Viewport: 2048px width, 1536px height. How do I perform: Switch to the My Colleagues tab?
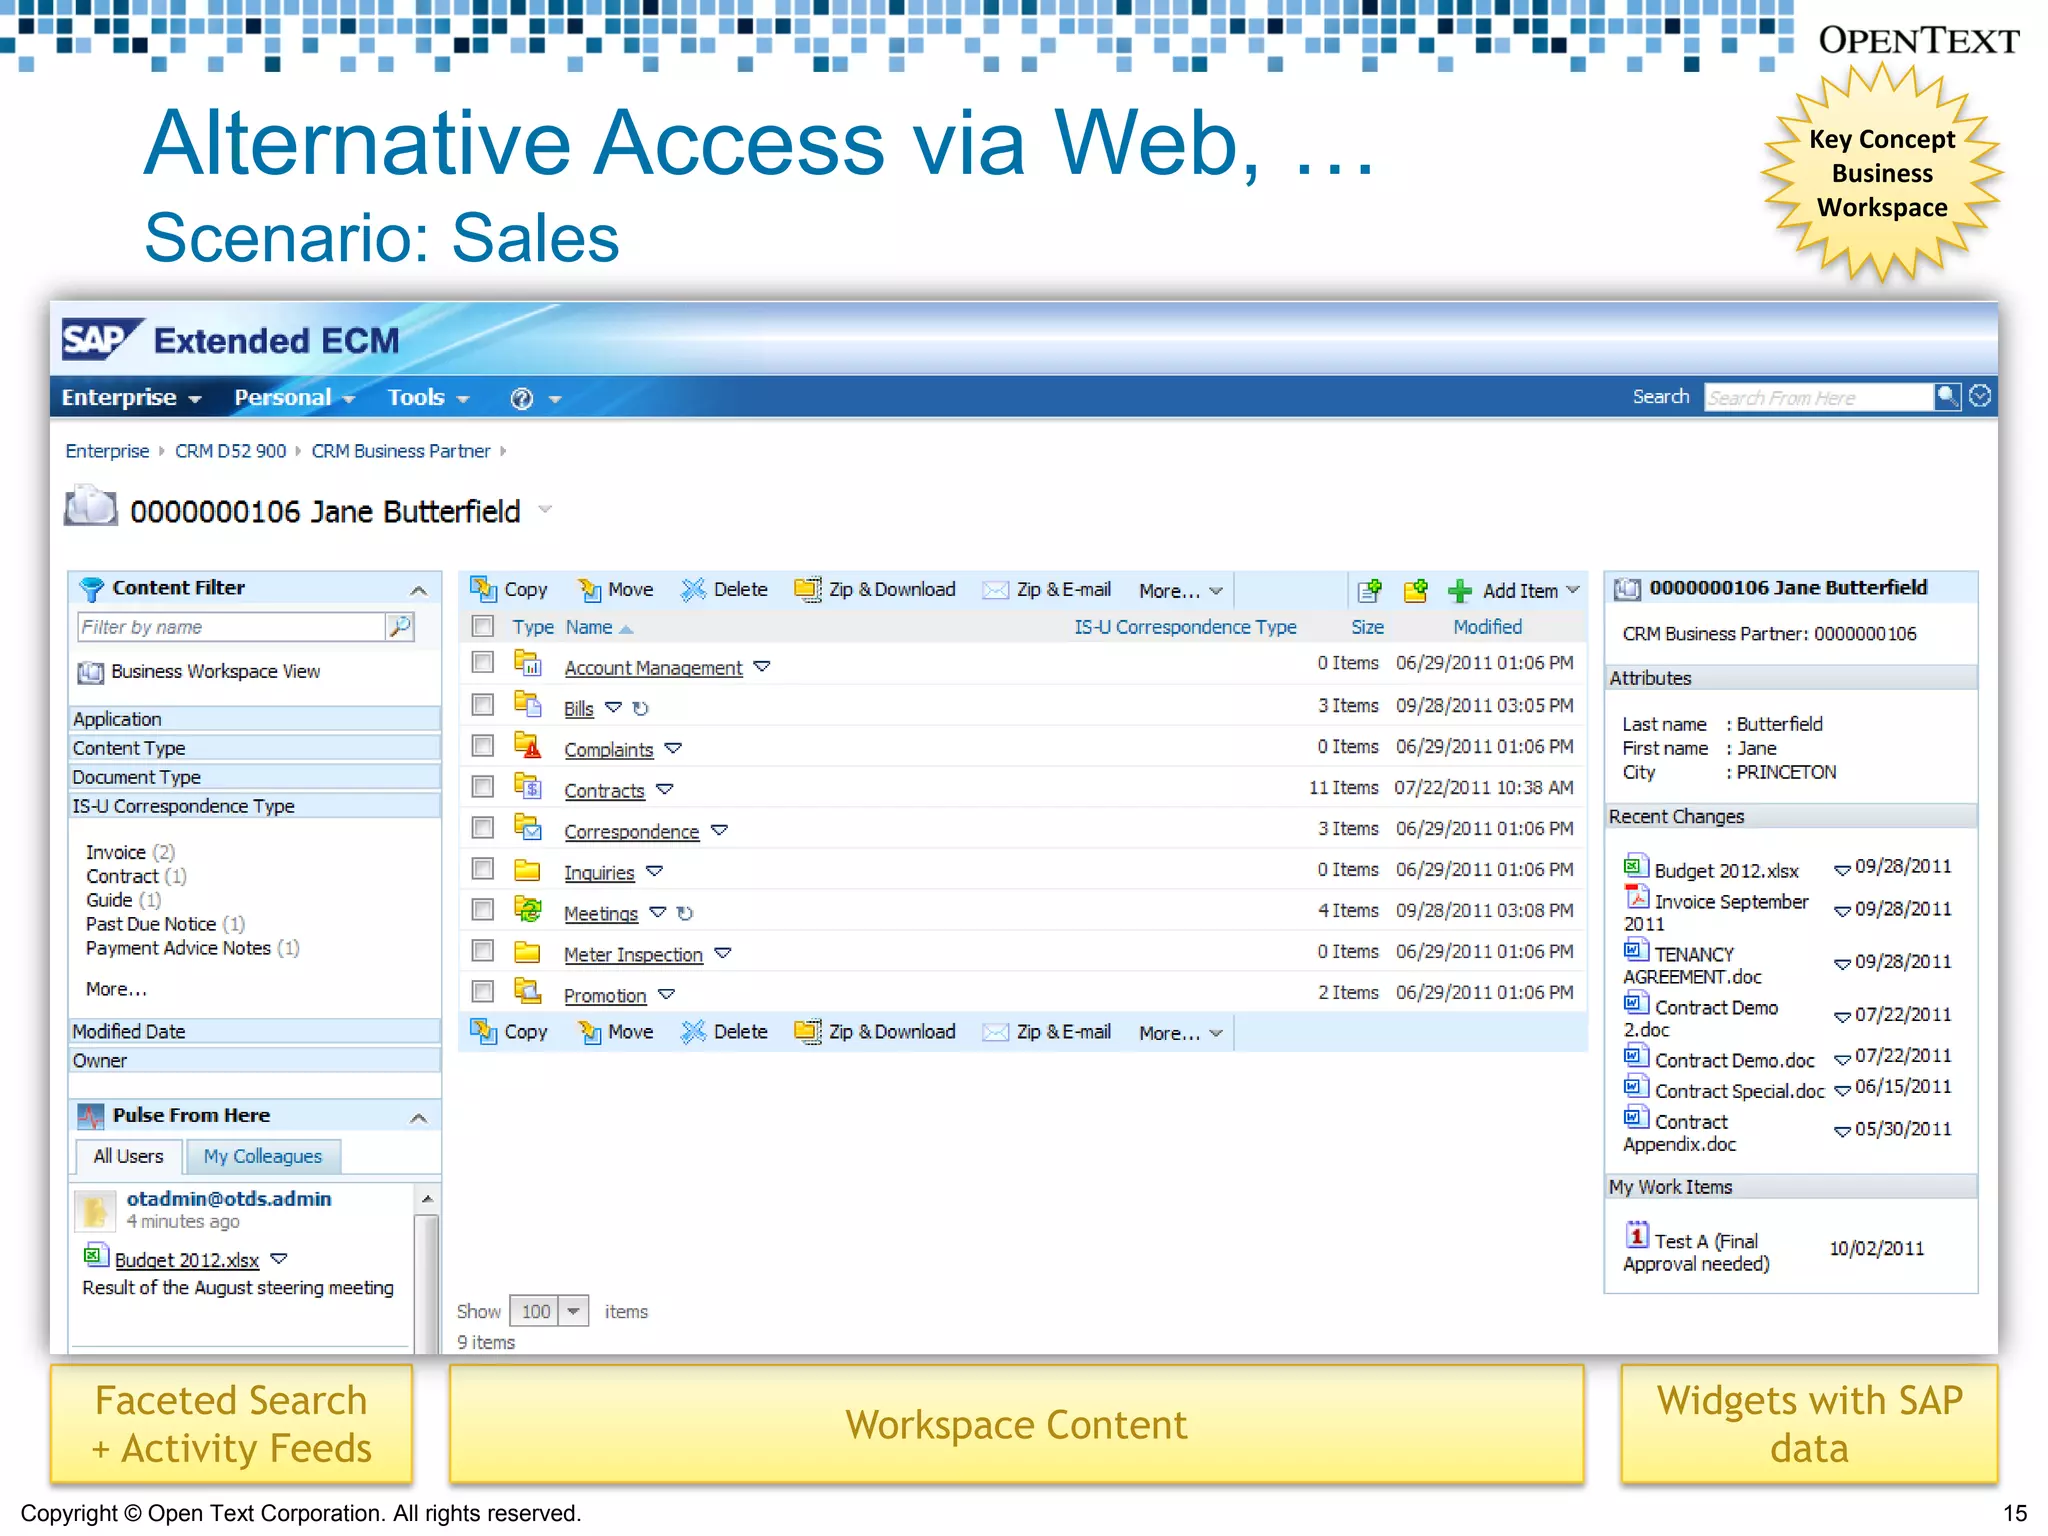[263, 1156]
